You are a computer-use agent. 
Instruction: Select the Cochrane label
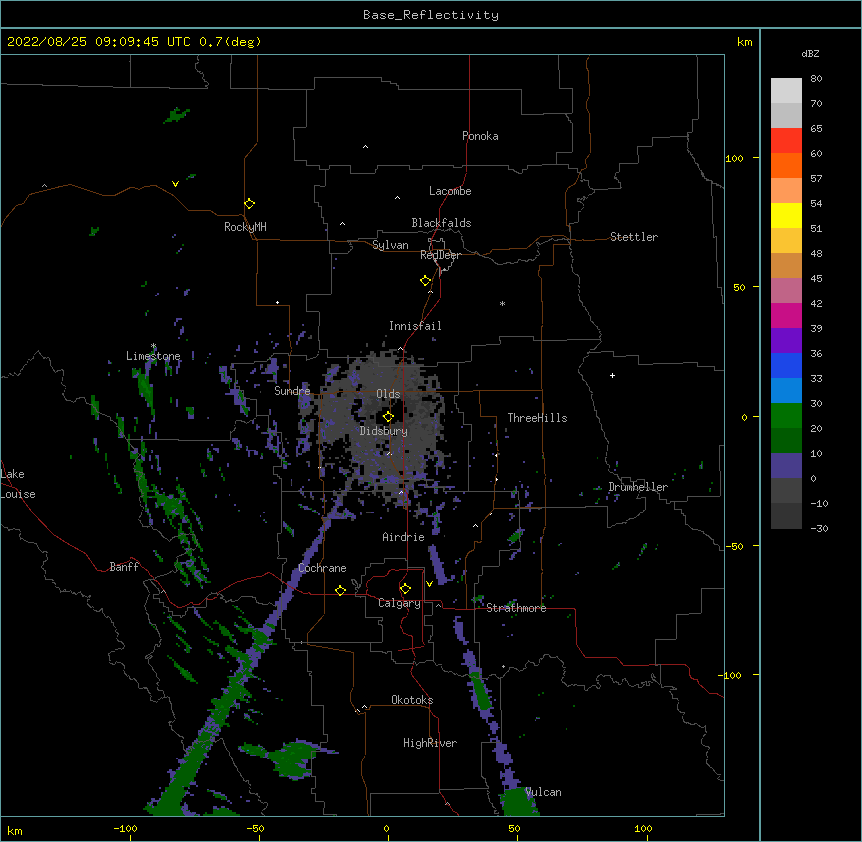(x=322, y=568)
